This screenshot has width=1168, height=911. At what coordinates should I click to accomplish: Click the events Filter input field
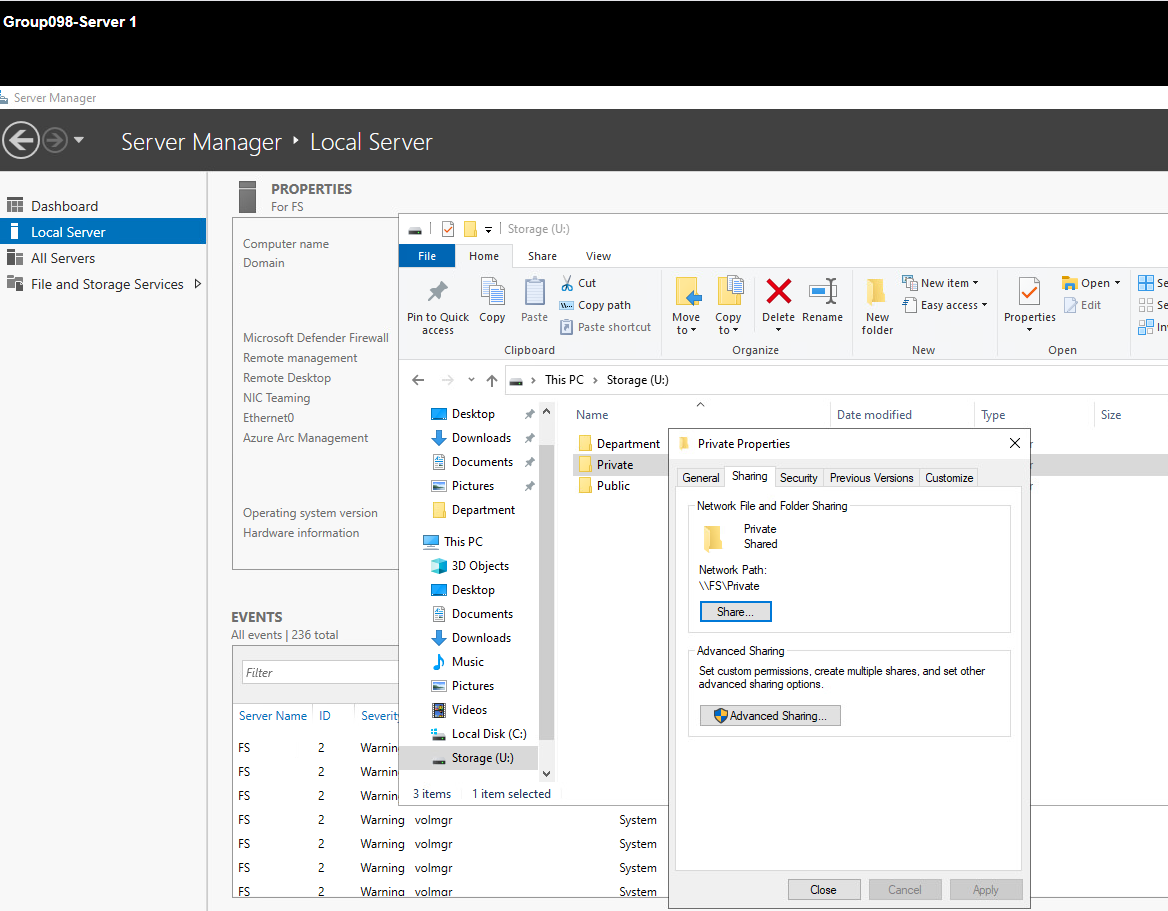point(320,673)
